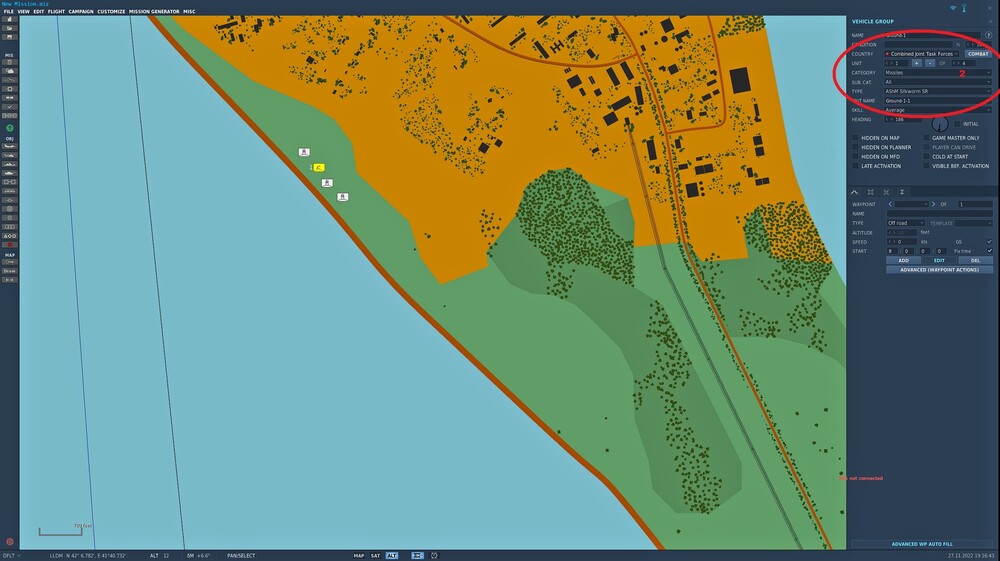Viewport: 1000px width, 561px height.
Task: Click the red exit icon at bottom-left
Action: tap(10, 542)
